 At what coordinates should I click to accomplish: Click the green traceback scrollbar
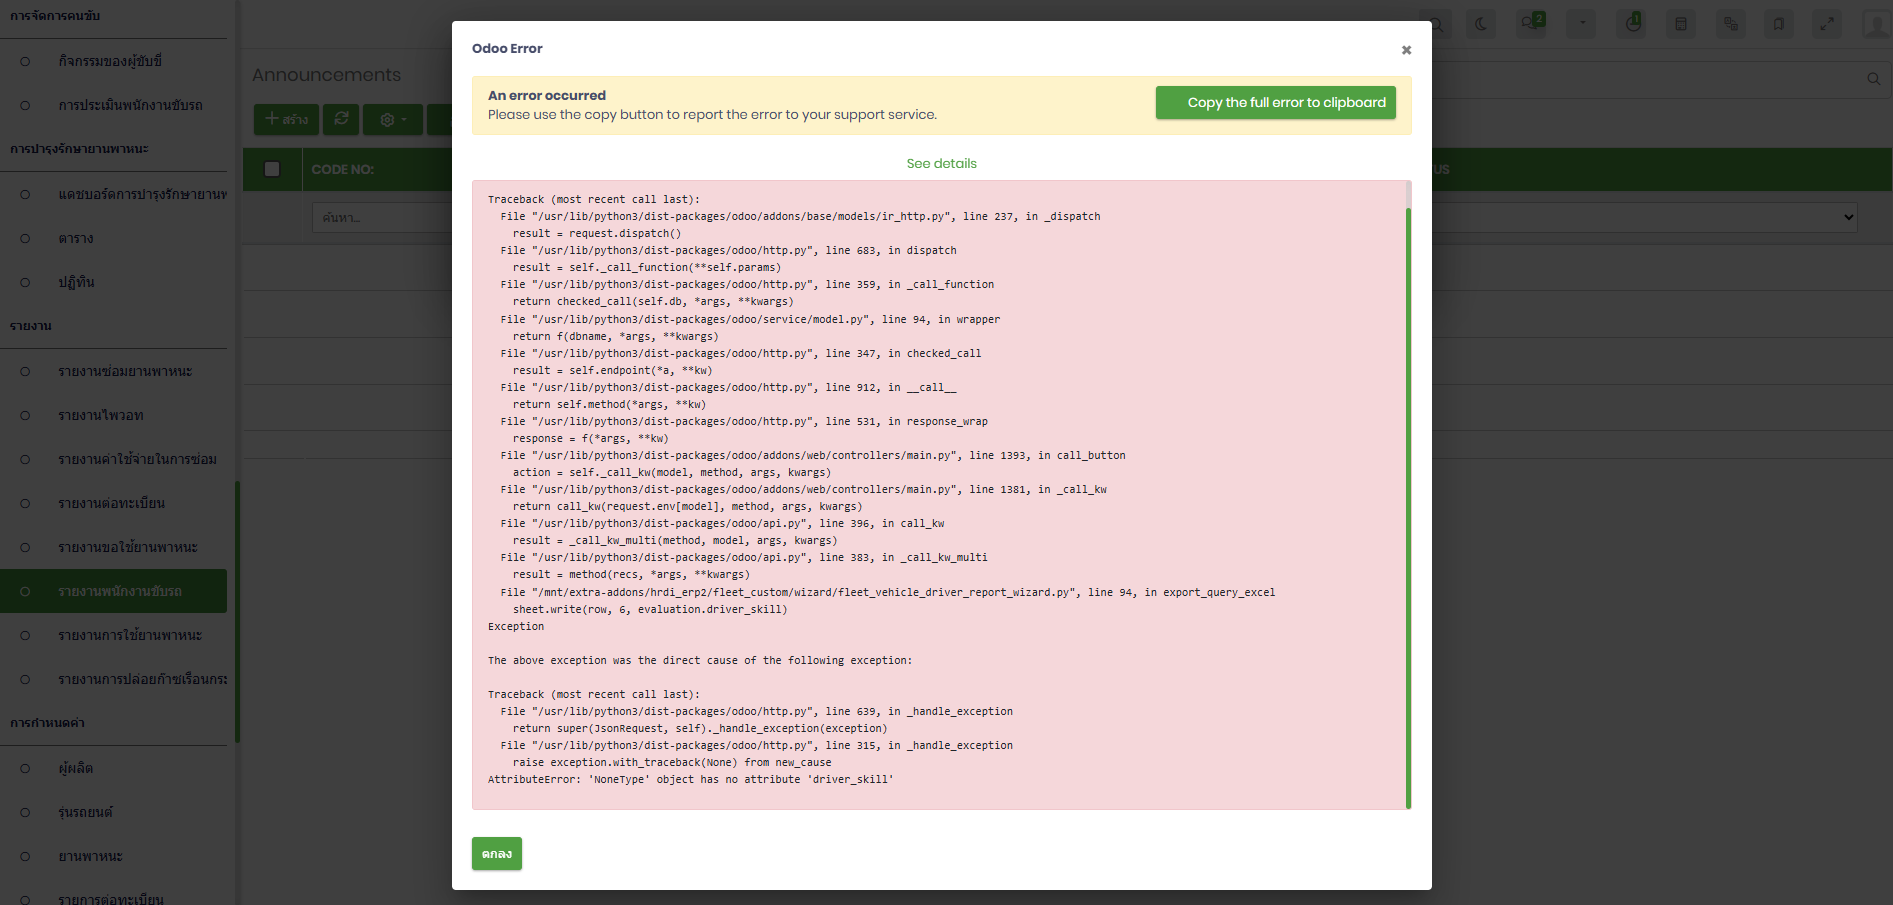tap(1408, 500)
